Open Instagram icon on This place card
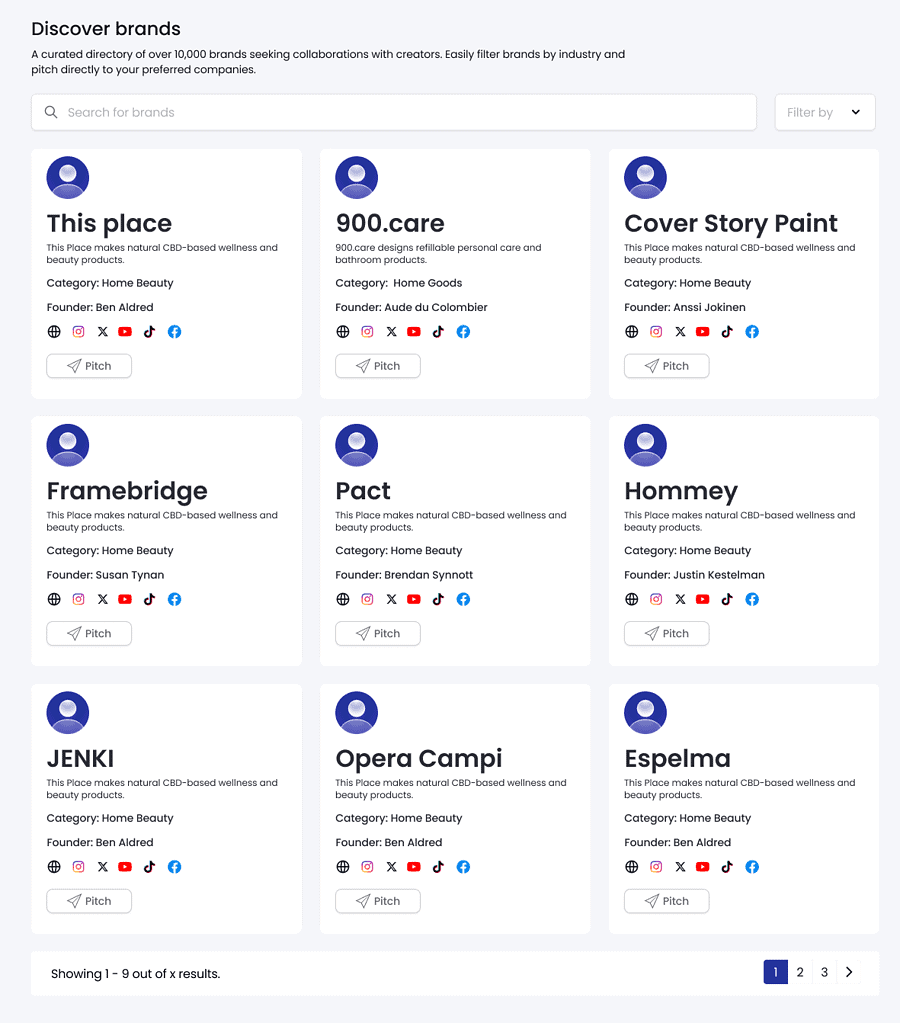This screenshot has height=1023, width=900. click(78, 331)
